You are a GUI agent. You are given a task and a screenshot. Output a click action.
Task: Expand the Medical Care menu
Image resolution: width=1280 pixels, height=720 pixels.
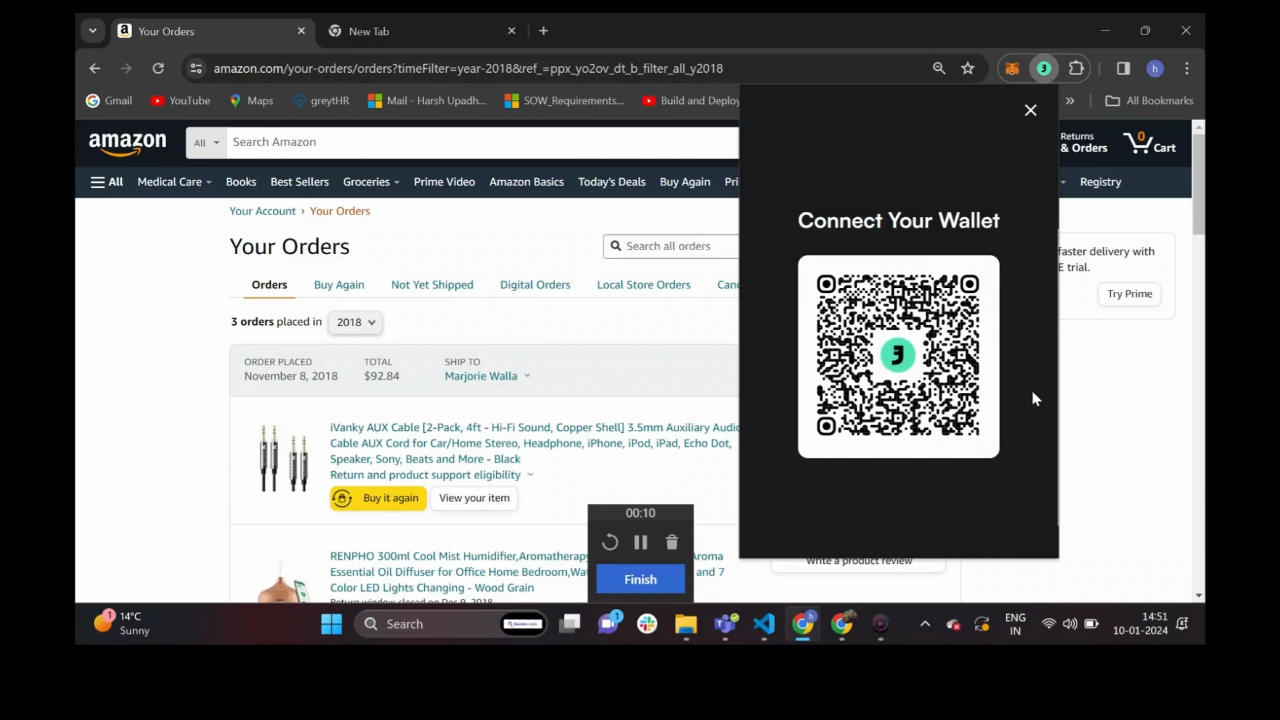[174, 182]
